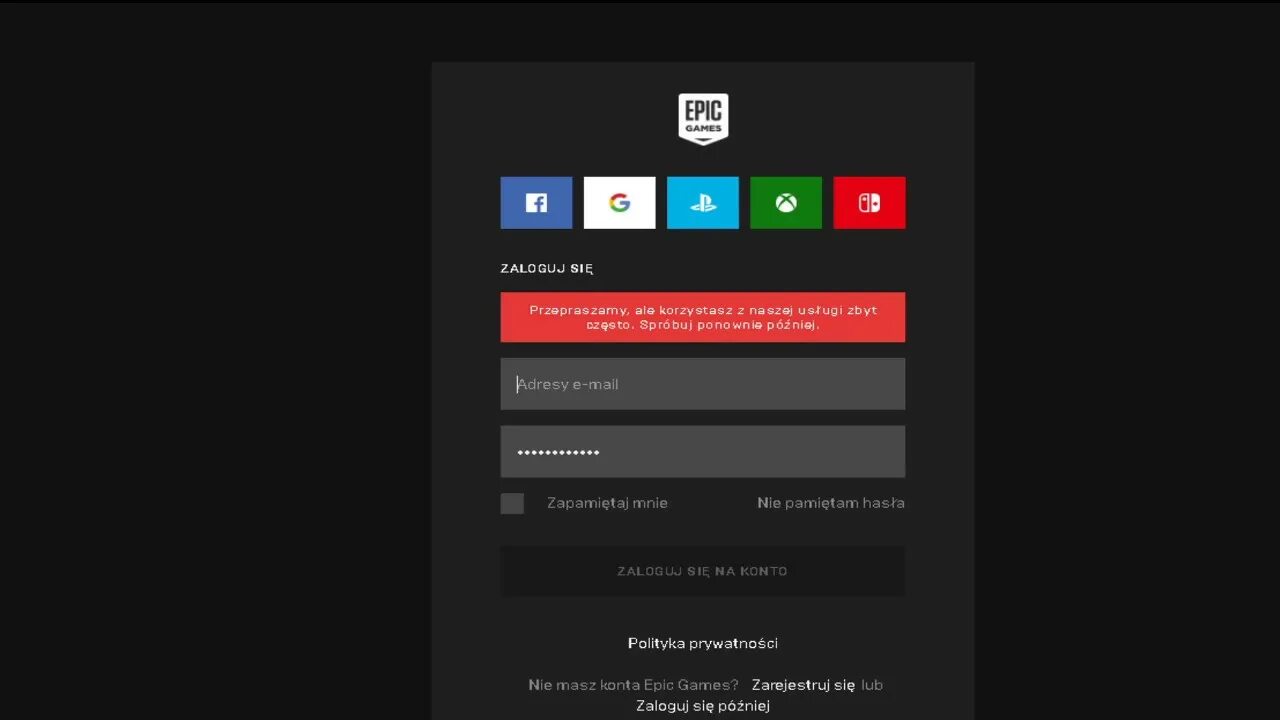Choose the PlayStation login icon
Viewport: 1280px width, 720px height.
coord(703,203)
